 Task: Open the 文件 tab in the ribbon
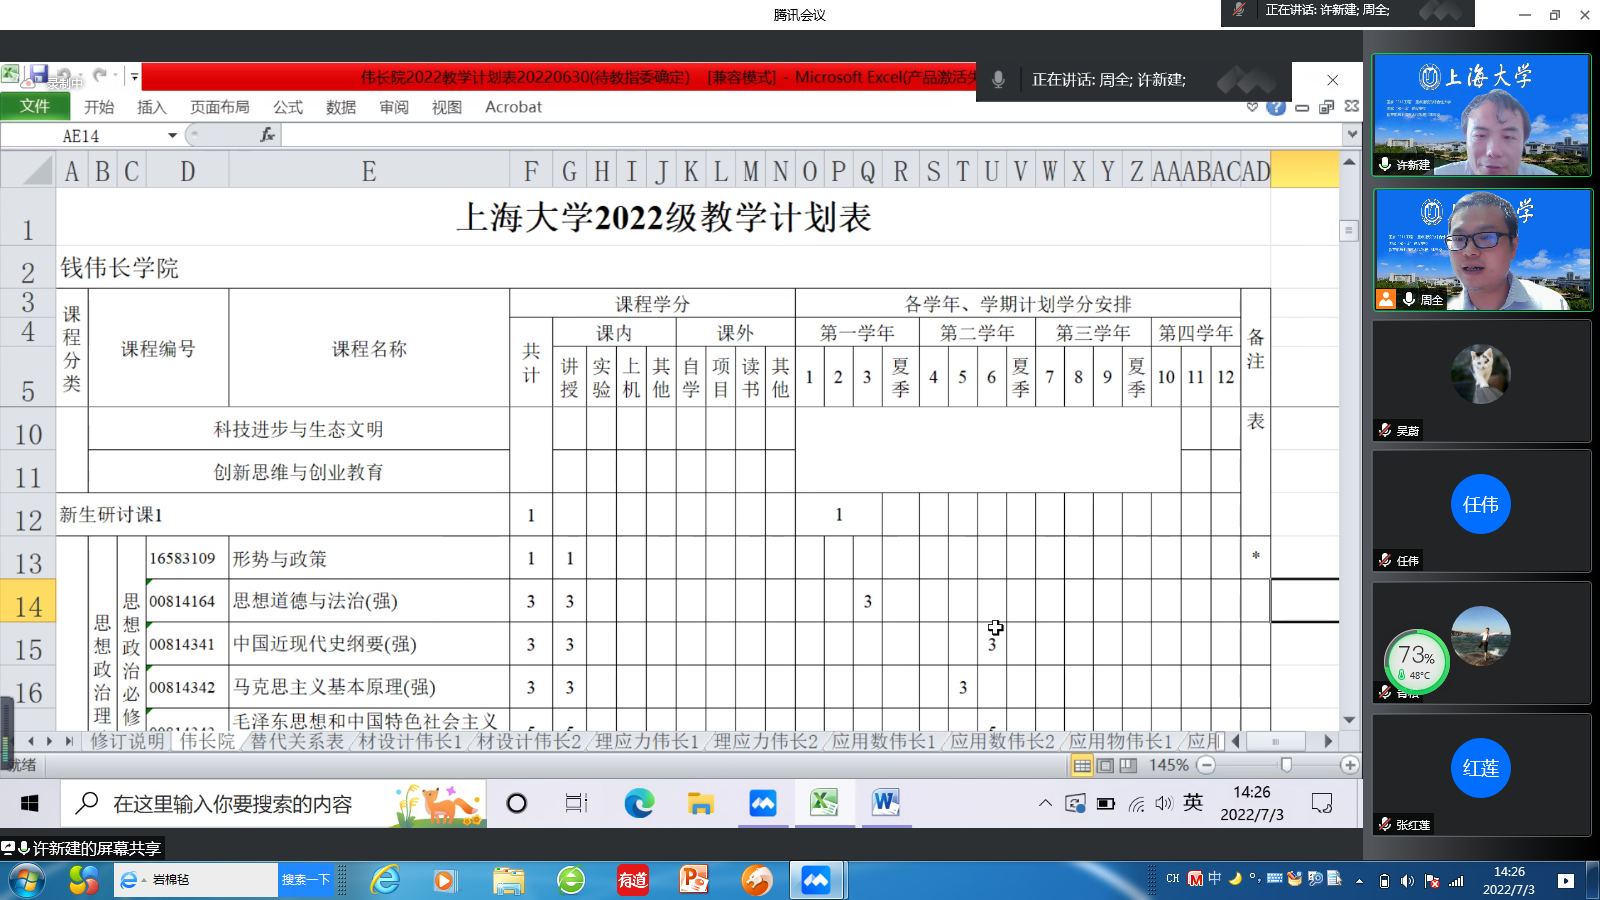click(x=35, y=106)
